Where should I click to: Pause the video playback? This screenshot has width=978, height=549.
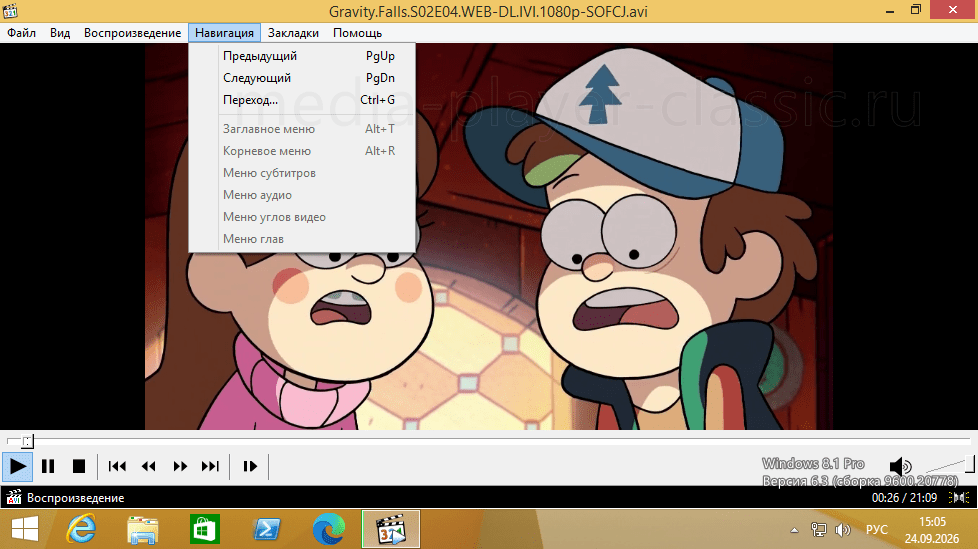[48, 466]
